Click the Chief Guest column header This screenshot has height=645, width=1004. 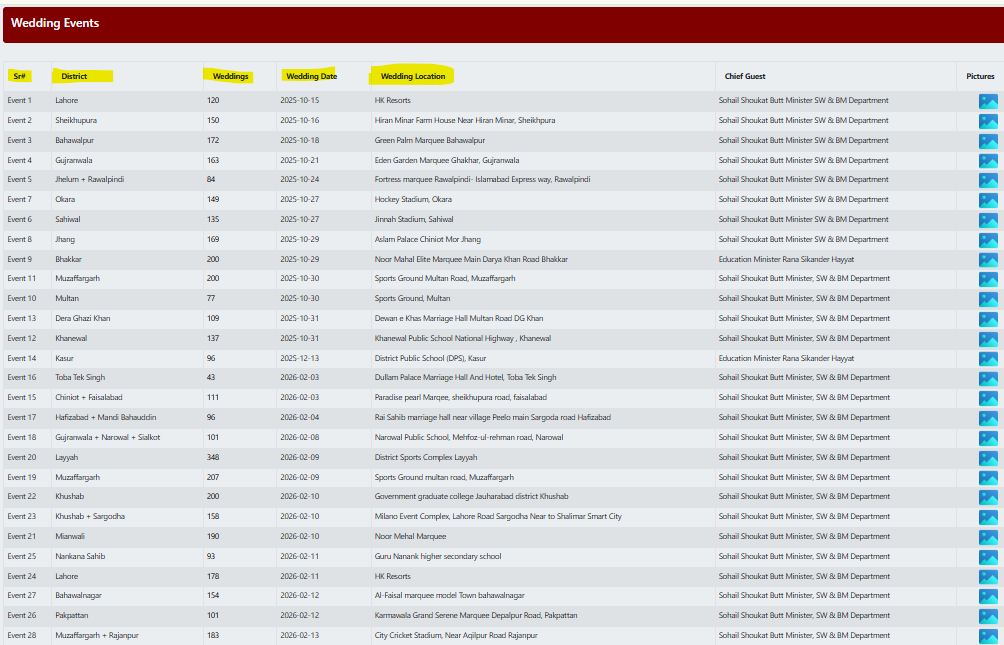[x=745, y=76]
